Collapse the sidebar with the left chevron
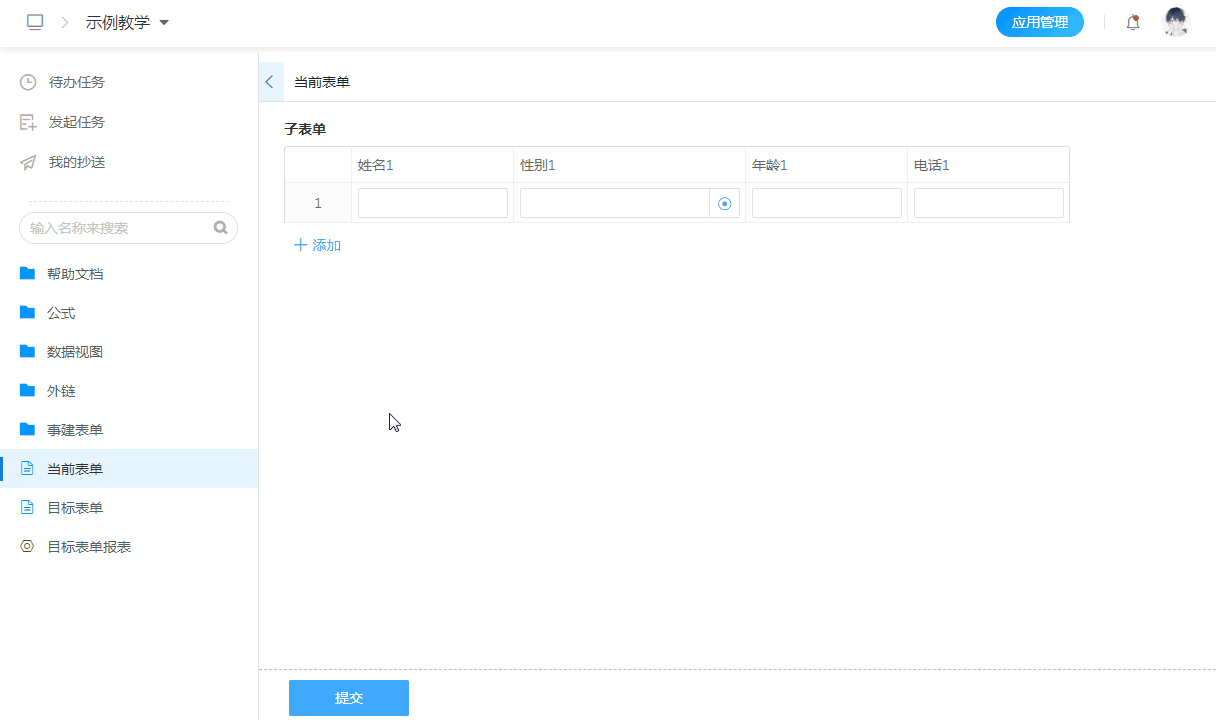Viewport: 1216px width, 720px height. coord(270,82)
